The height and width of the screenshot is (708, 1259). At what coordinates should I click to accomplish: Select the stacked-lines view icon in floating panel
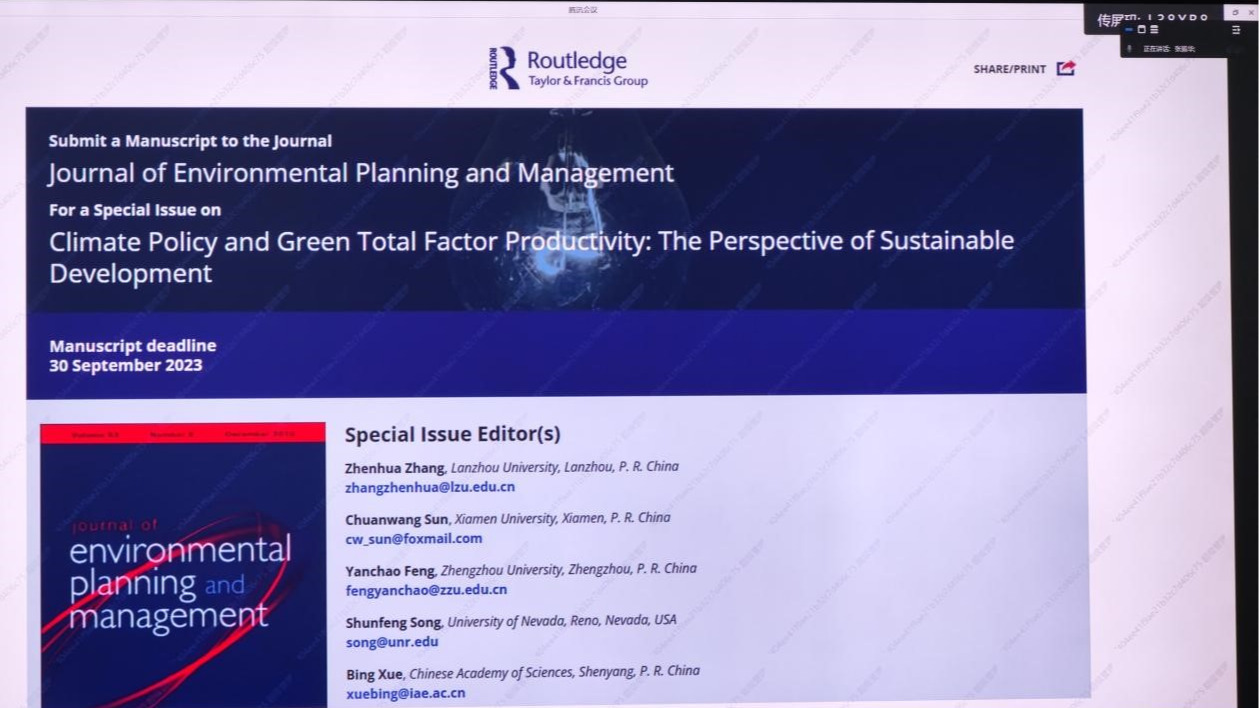1154,30
